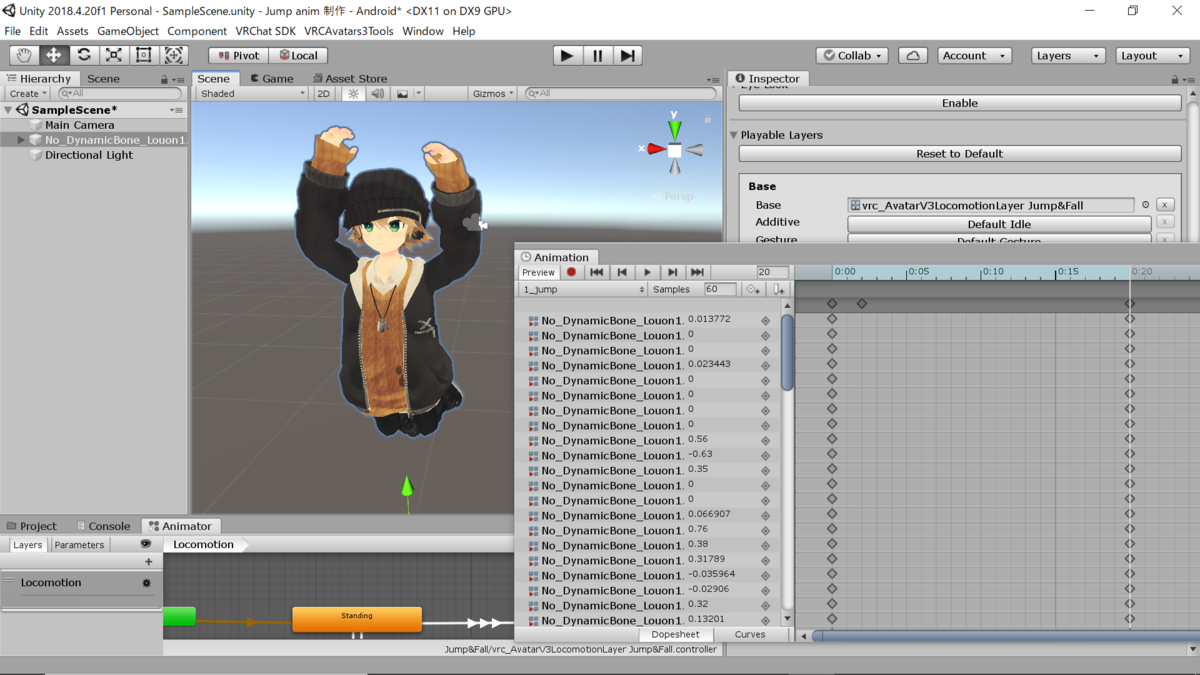Image resolution: width=1200 pixels, height=675 pixels.
Task: Click the red X axis gizmo cone
Action: [x=656, y=149]
